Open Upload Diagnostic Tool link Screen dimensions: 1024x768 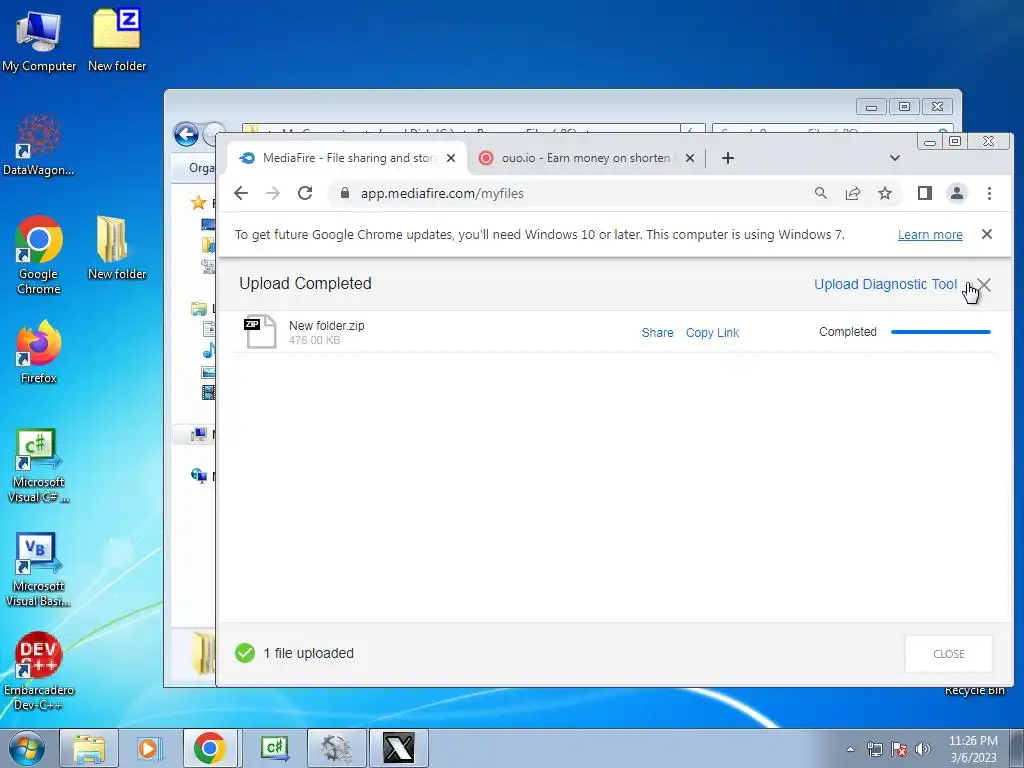[x=885, y=284]
